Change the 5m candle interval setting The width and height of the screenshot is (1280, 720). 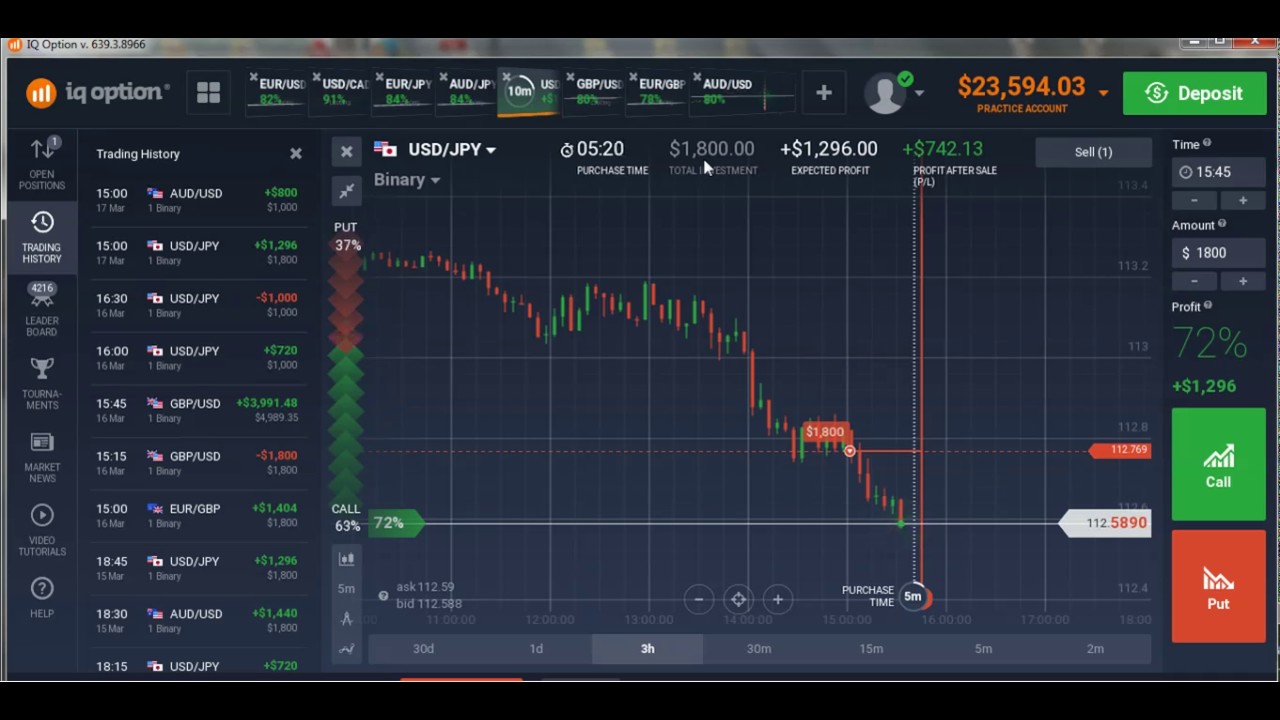pyautogui.click(x=346, y=588)
